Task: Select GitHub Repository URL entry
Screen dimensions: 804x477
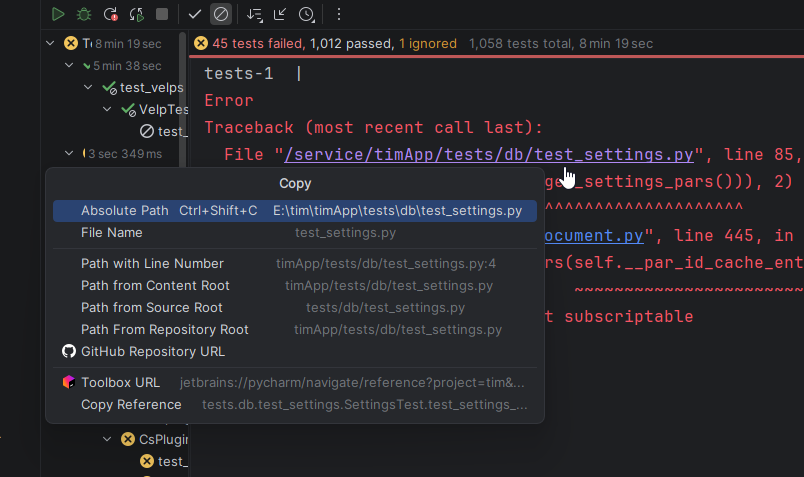Action: [153, 352]
